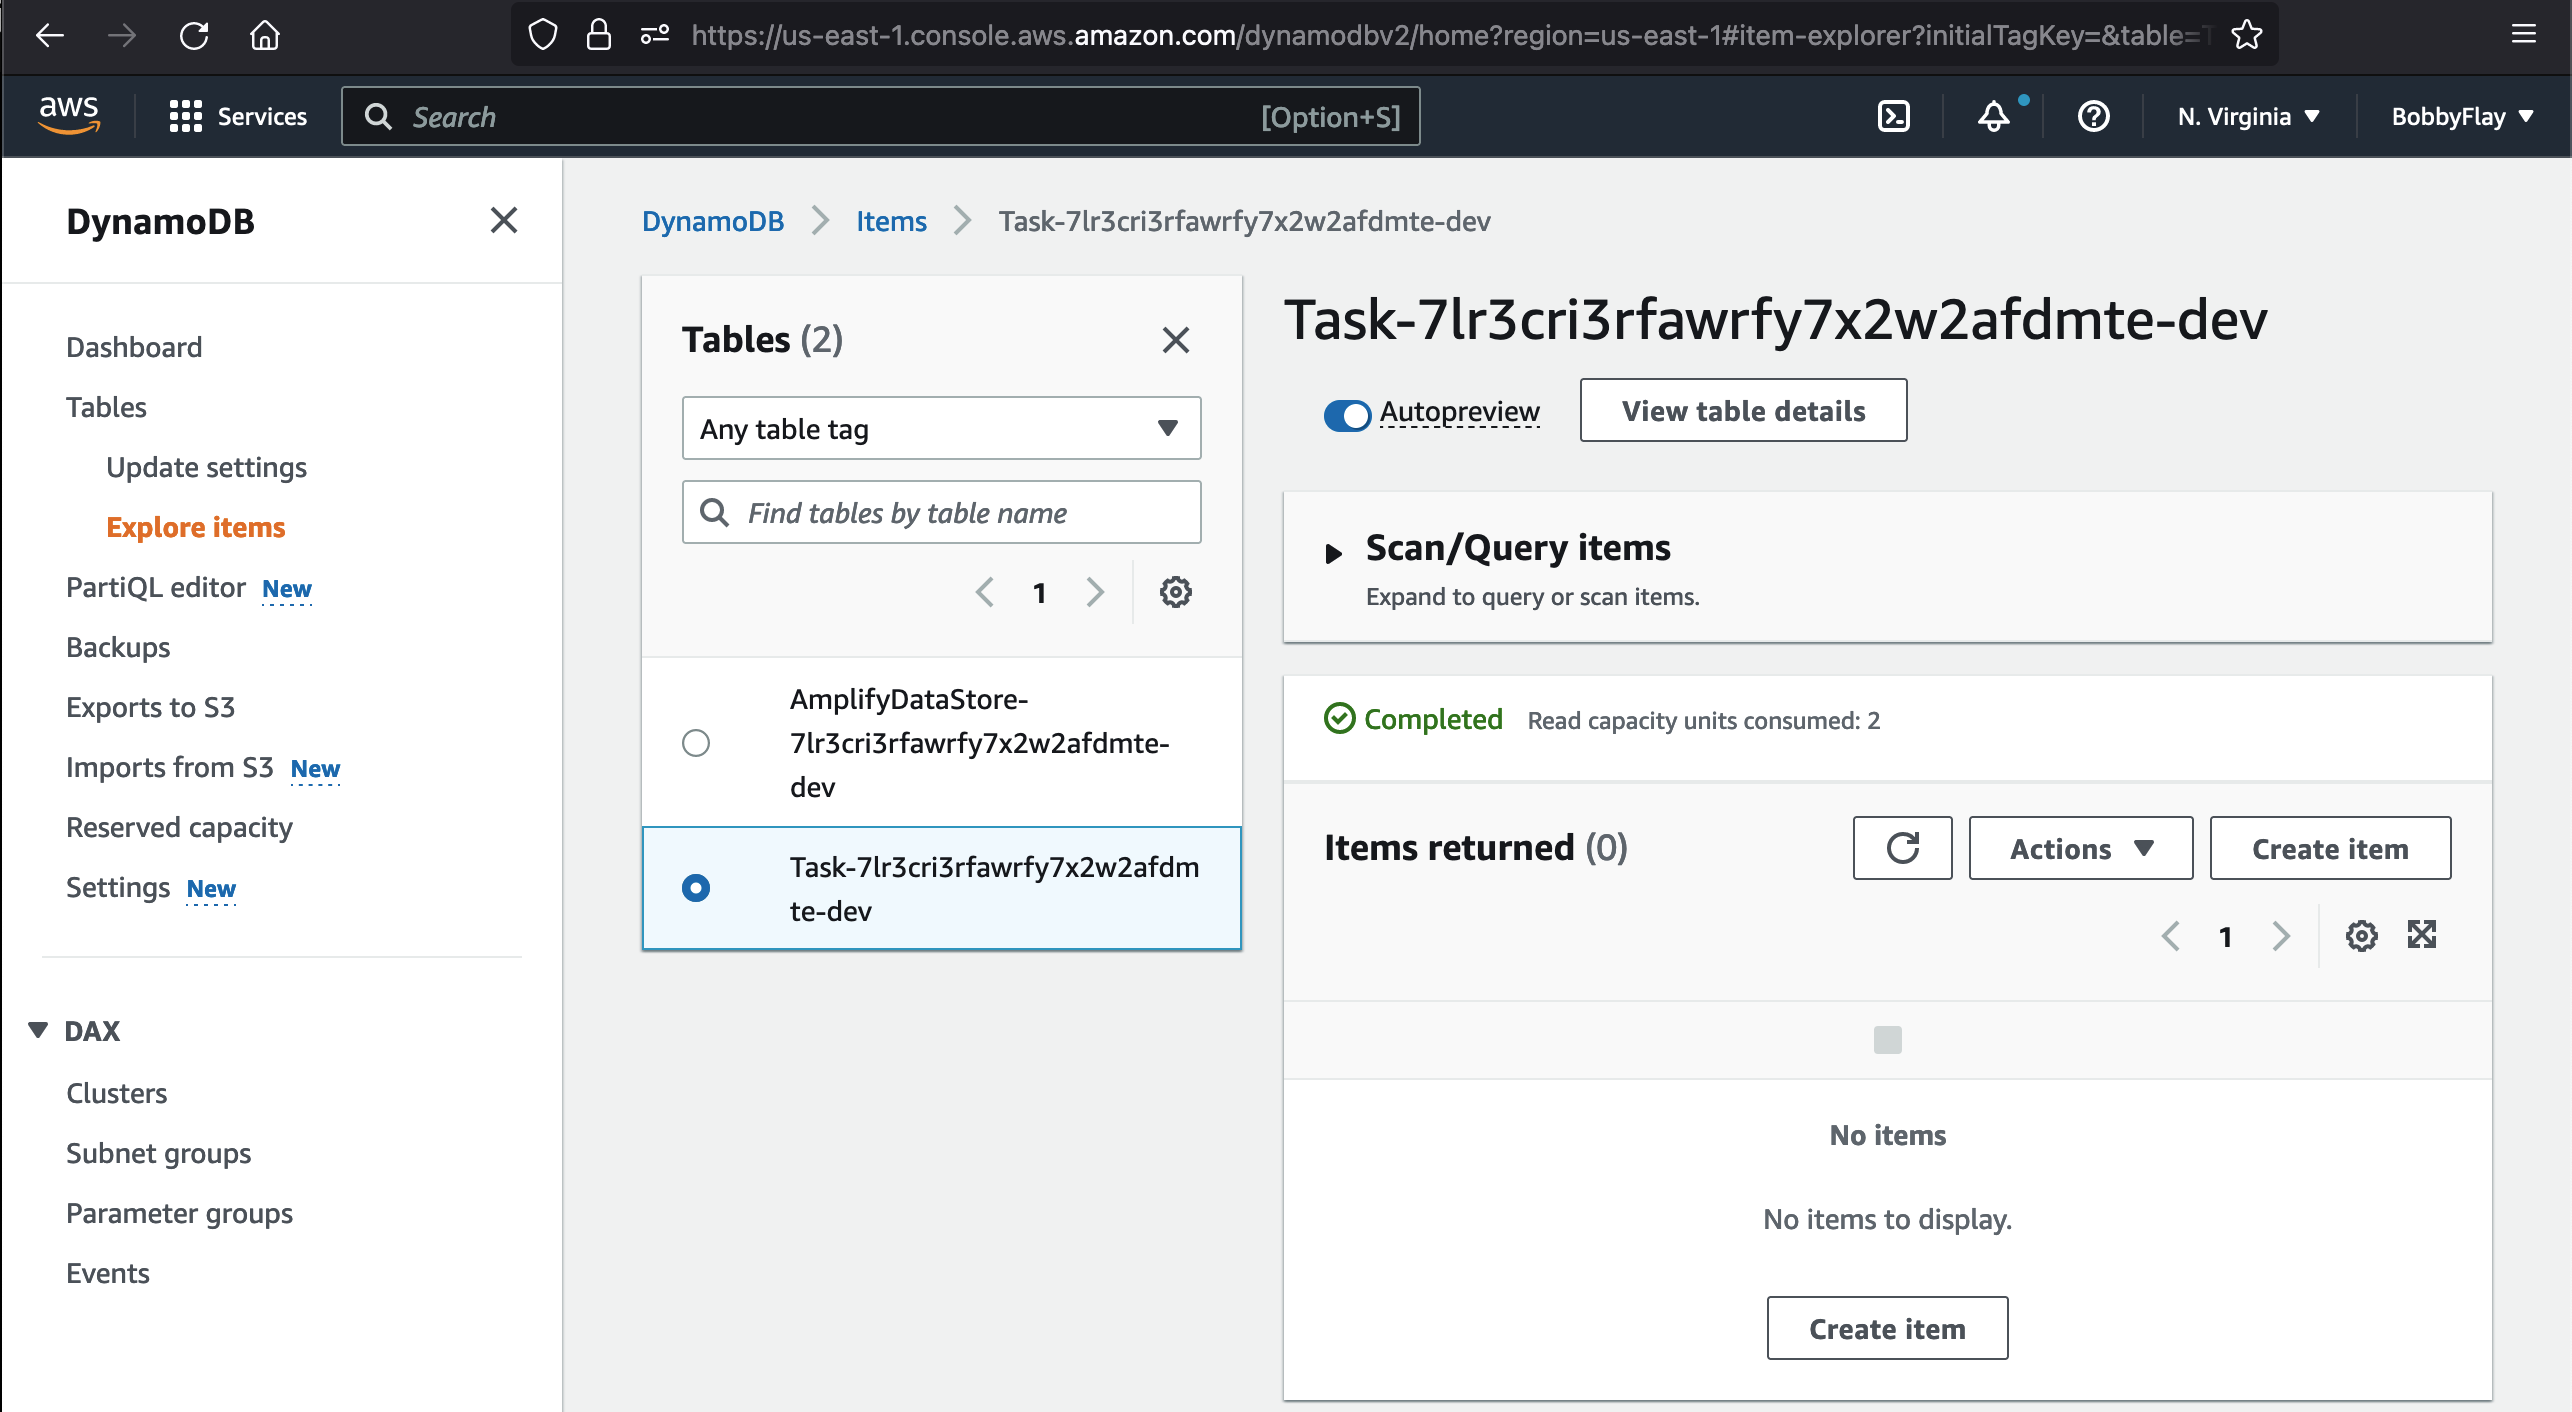The height and width of the screenshot is (1412, 2572).
Task: Click the 'Completed' status text
Action: pos(1433,718)
